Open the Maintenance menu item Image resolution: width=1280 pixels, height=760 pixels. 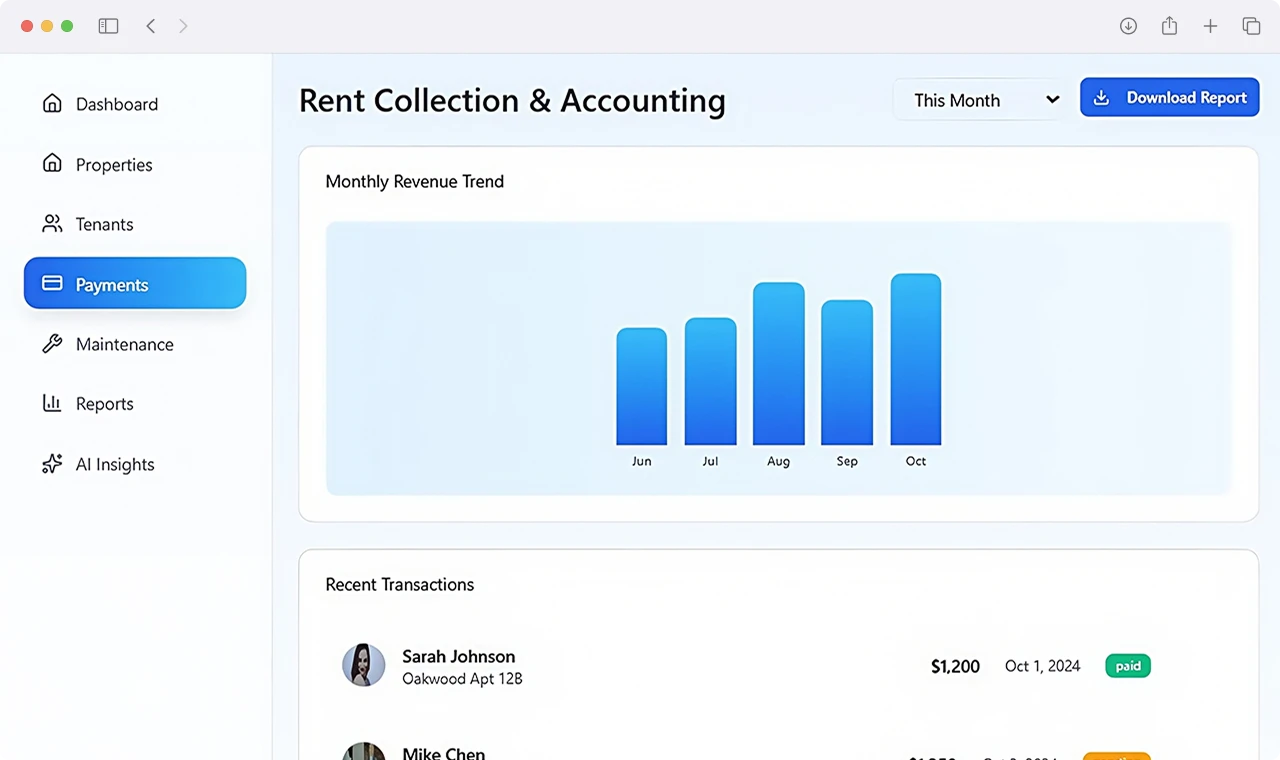pyautogui.click(x=135, y=344)
